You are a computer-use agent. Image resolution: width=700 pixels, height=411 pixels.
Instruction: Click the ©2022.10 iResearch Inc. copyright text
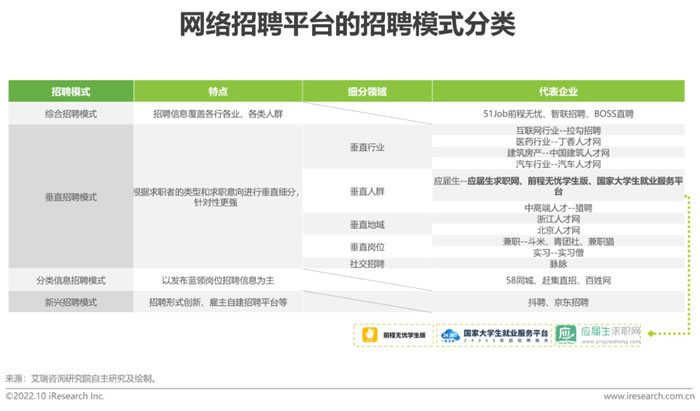coord(54,396)
